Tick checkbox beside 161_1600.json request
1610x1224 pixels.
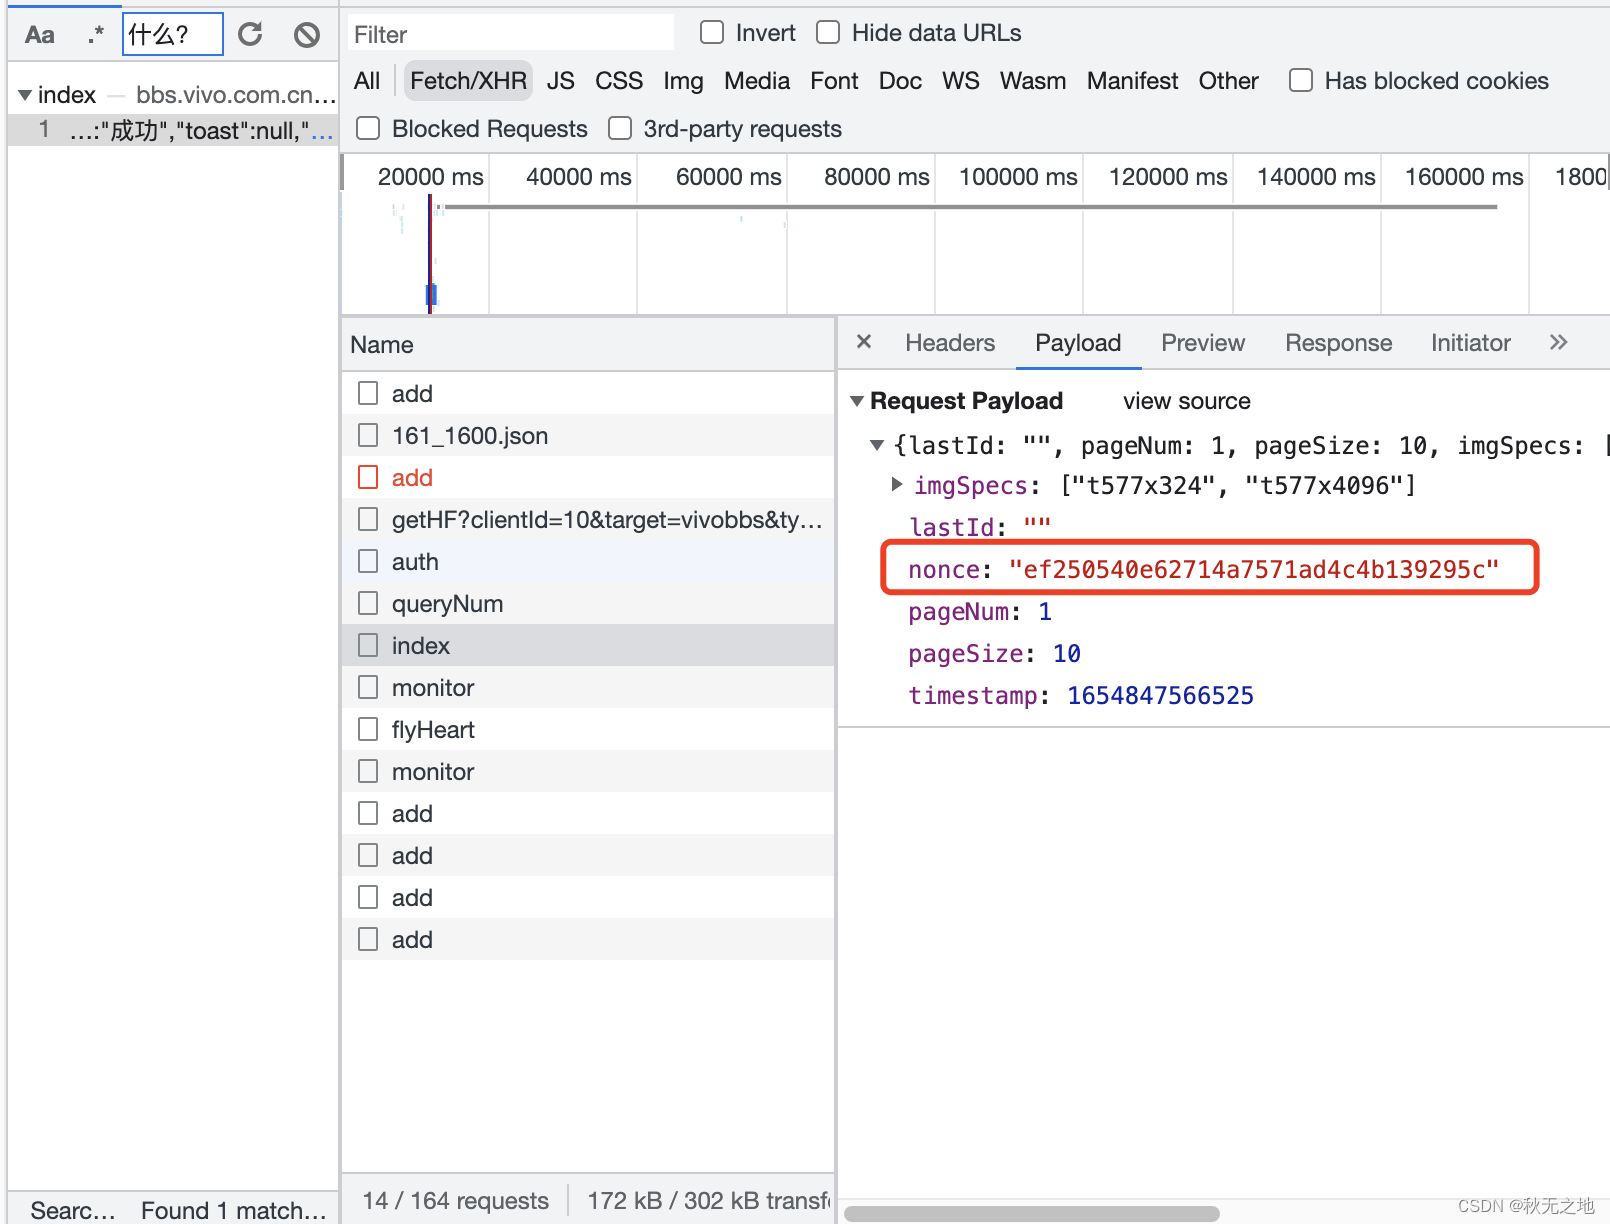coord(368,435)
